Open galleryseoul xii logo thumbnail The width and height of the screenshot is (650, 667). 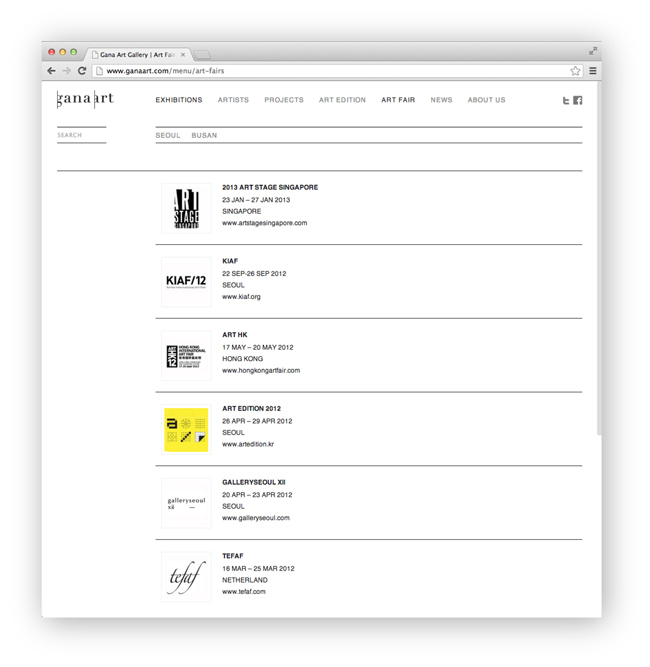[186, 503]
